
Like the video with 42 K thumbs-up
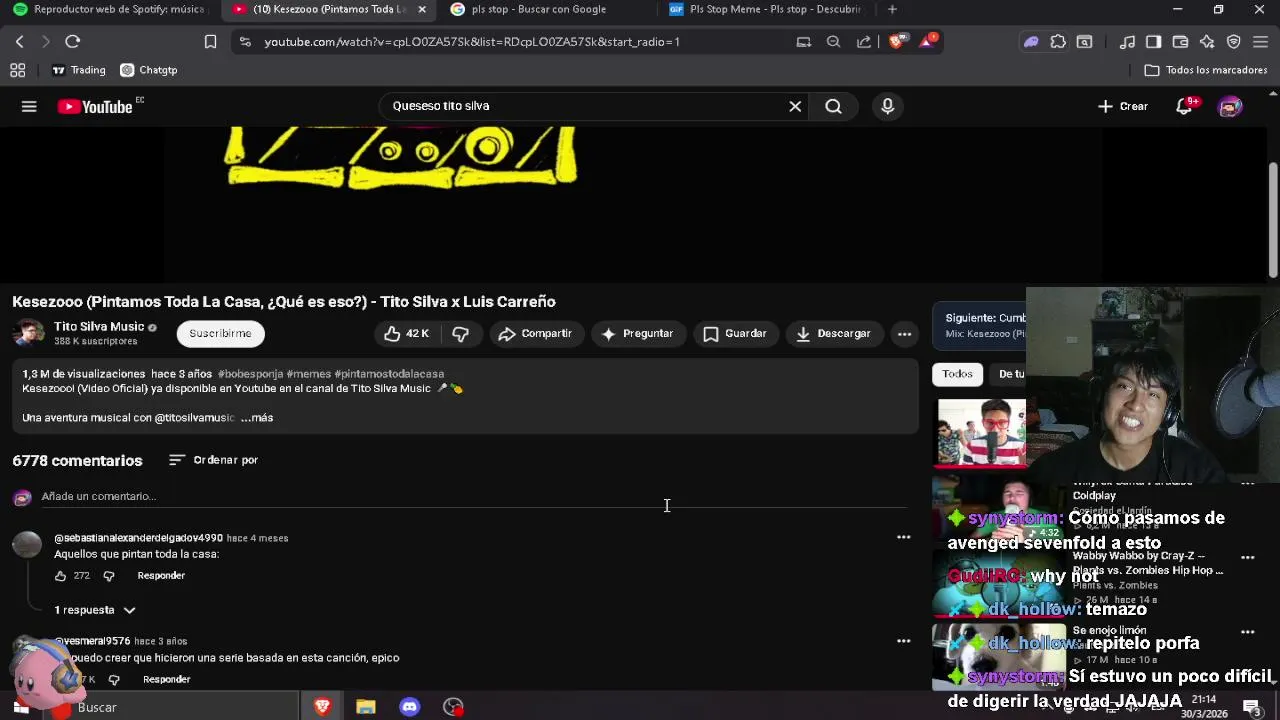407,333
